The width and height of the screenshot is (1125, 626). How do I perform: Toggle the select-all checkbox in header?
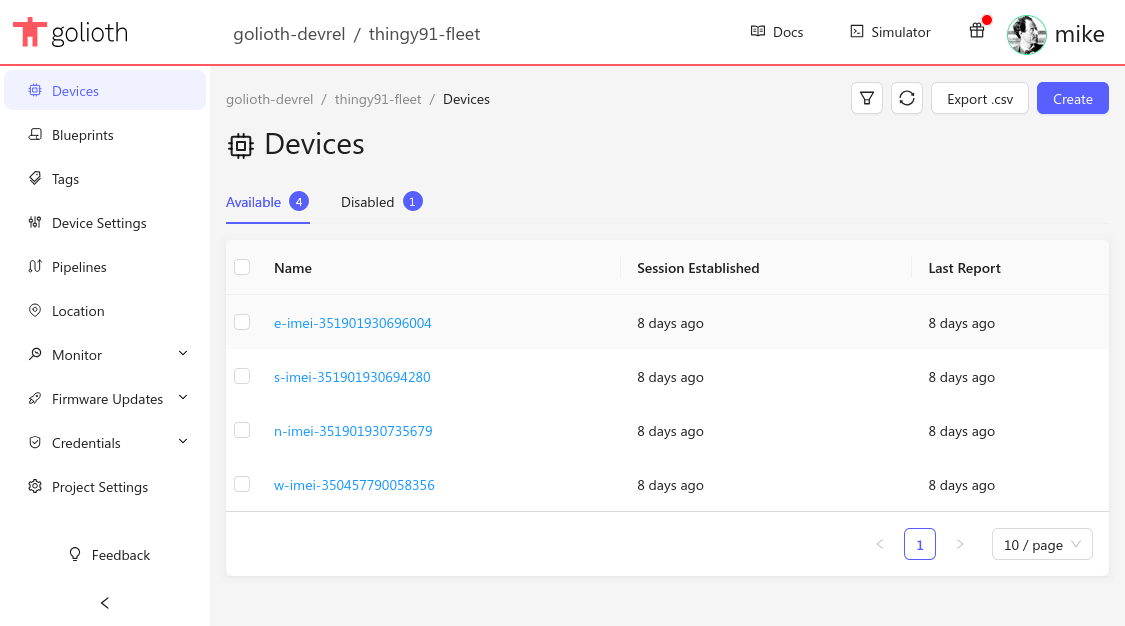(x=242, y=267)
